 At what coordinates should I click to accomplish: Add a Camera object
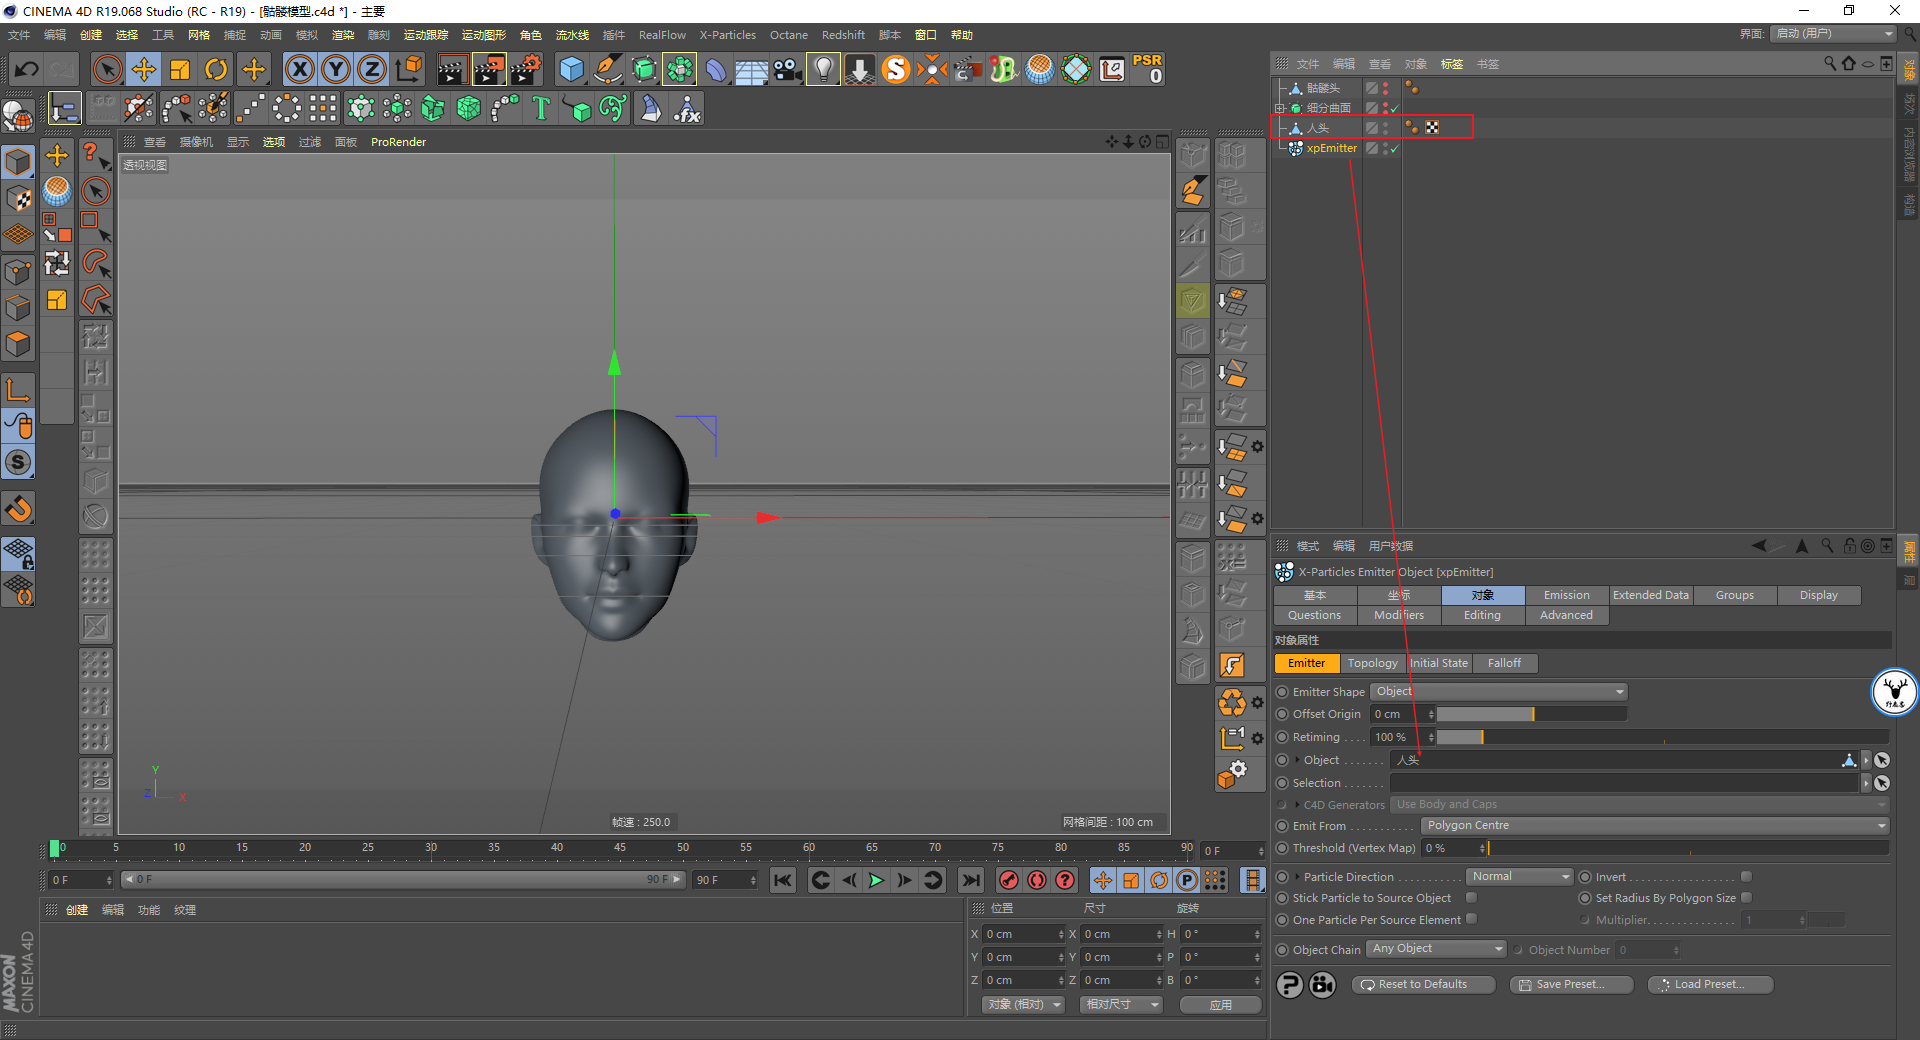(x=788, y=69)
